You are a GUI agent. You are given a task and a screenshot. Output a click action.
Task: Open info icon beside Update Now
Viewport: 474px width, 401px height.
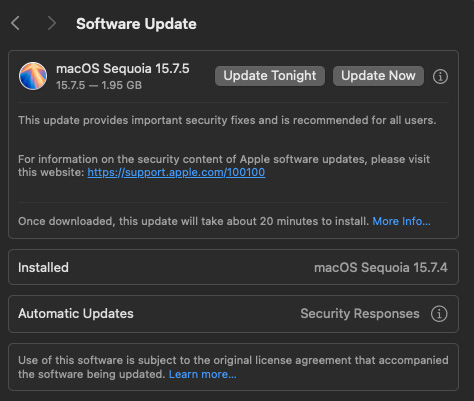click(440, 76)
